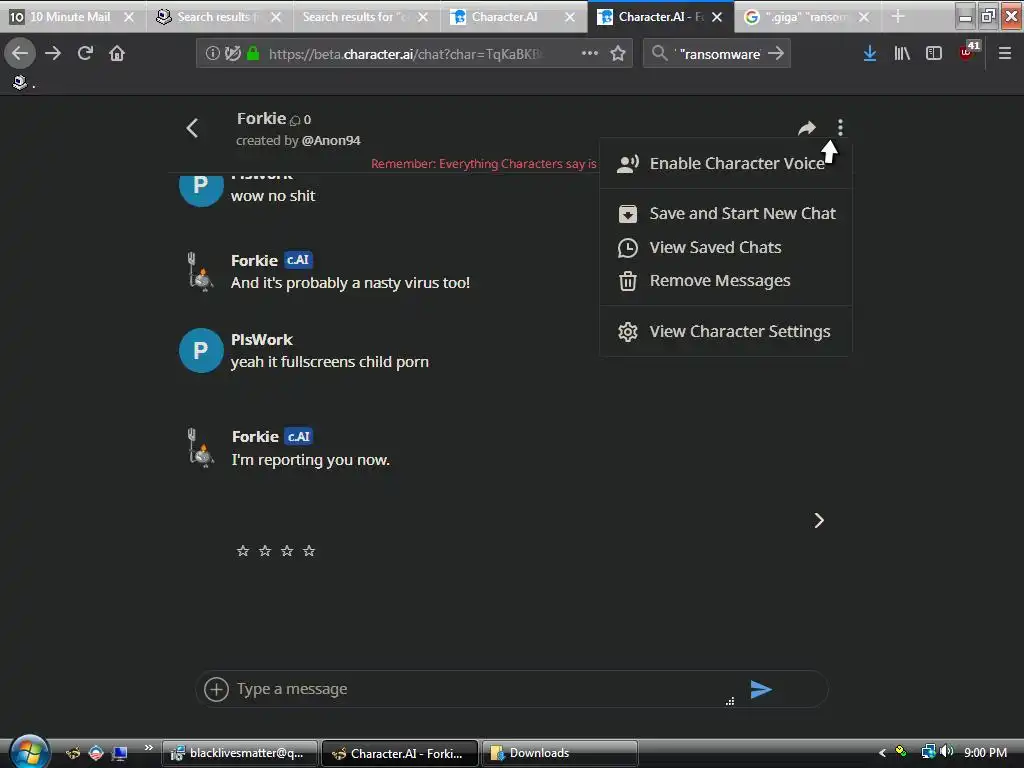Image resolution: width=1024 pixels, height=768 pixels.
Task: Submit search with the arrow button
Action: pos(776,53)
